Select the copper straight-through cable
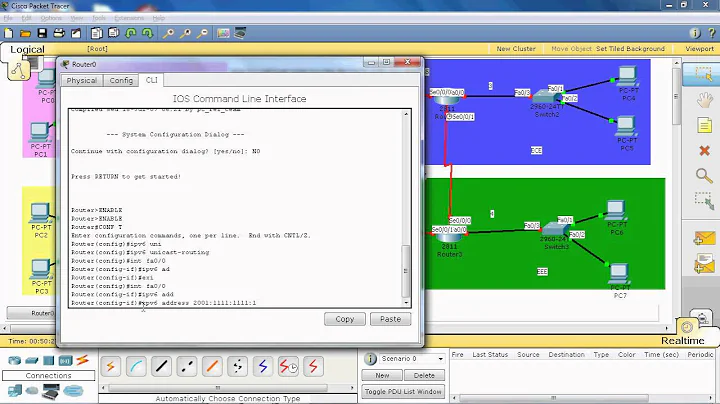This screenshot has height=404, width=720. click(x=162, y=366)
